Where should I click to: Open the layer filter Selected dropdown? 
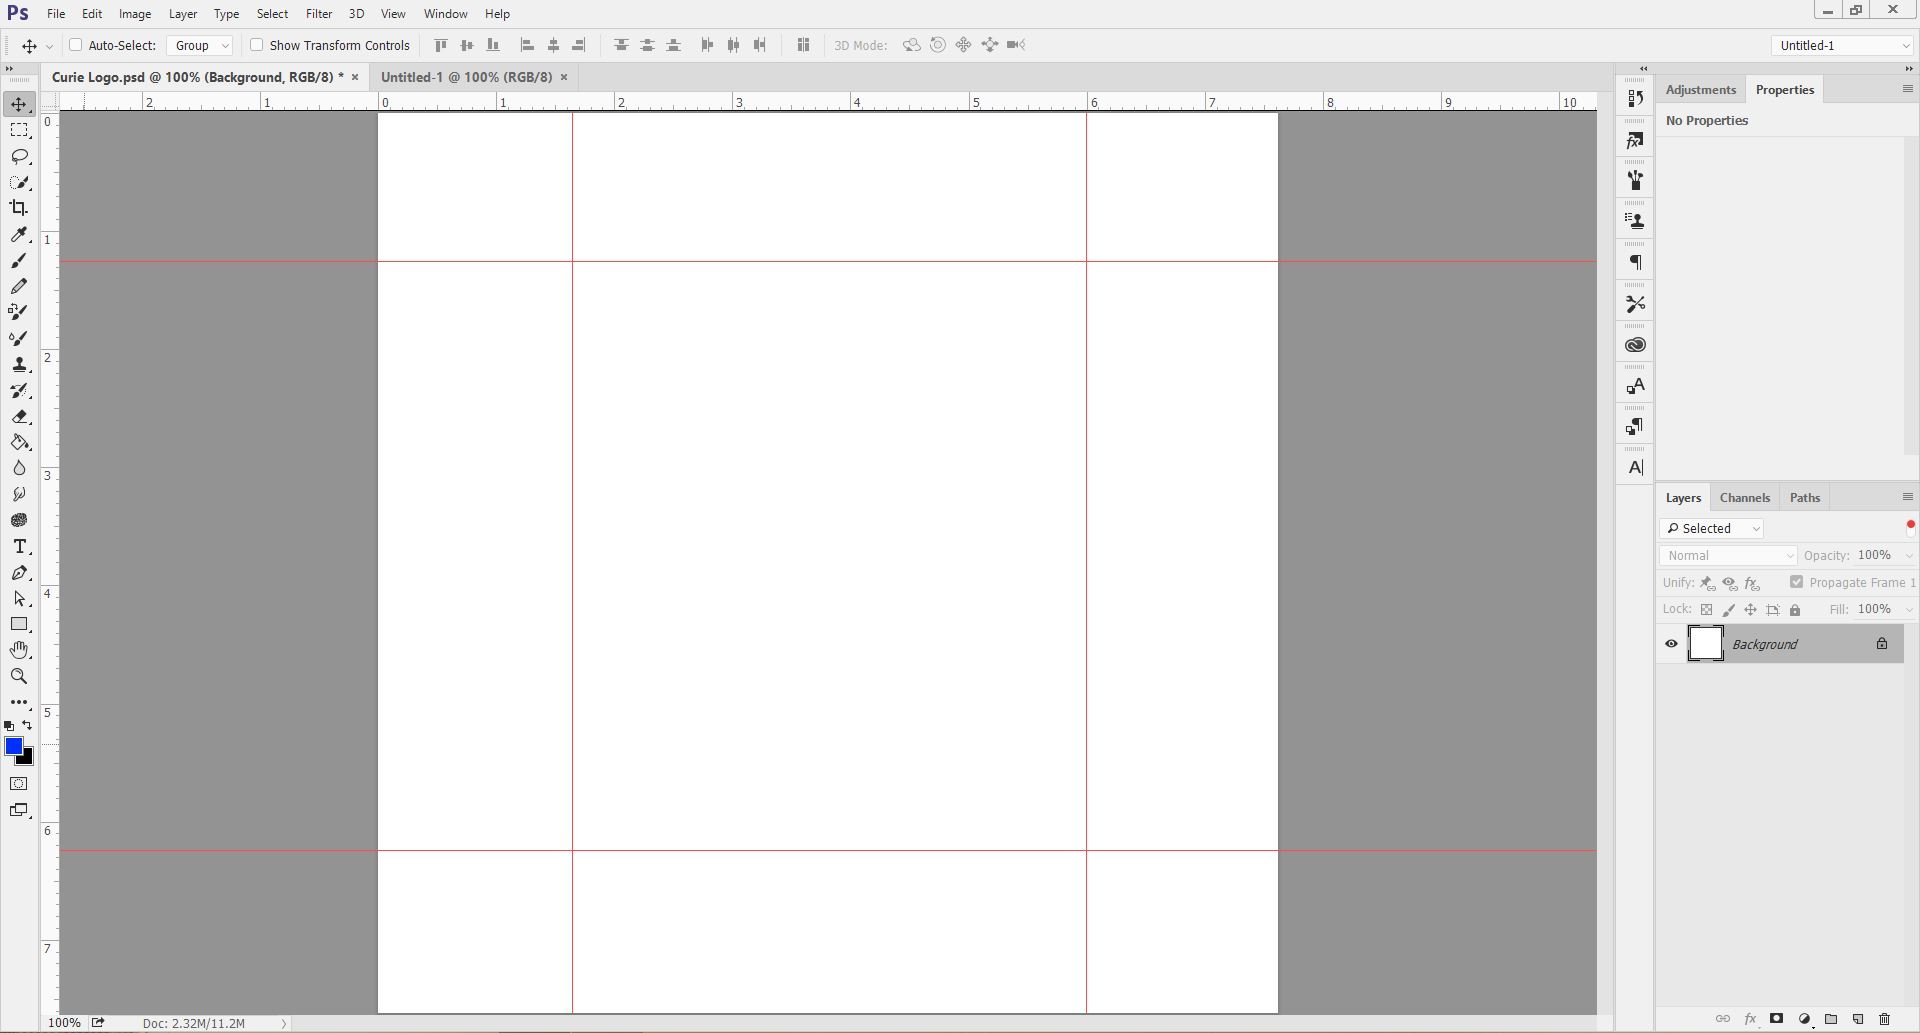click(x=1711, y=528)
